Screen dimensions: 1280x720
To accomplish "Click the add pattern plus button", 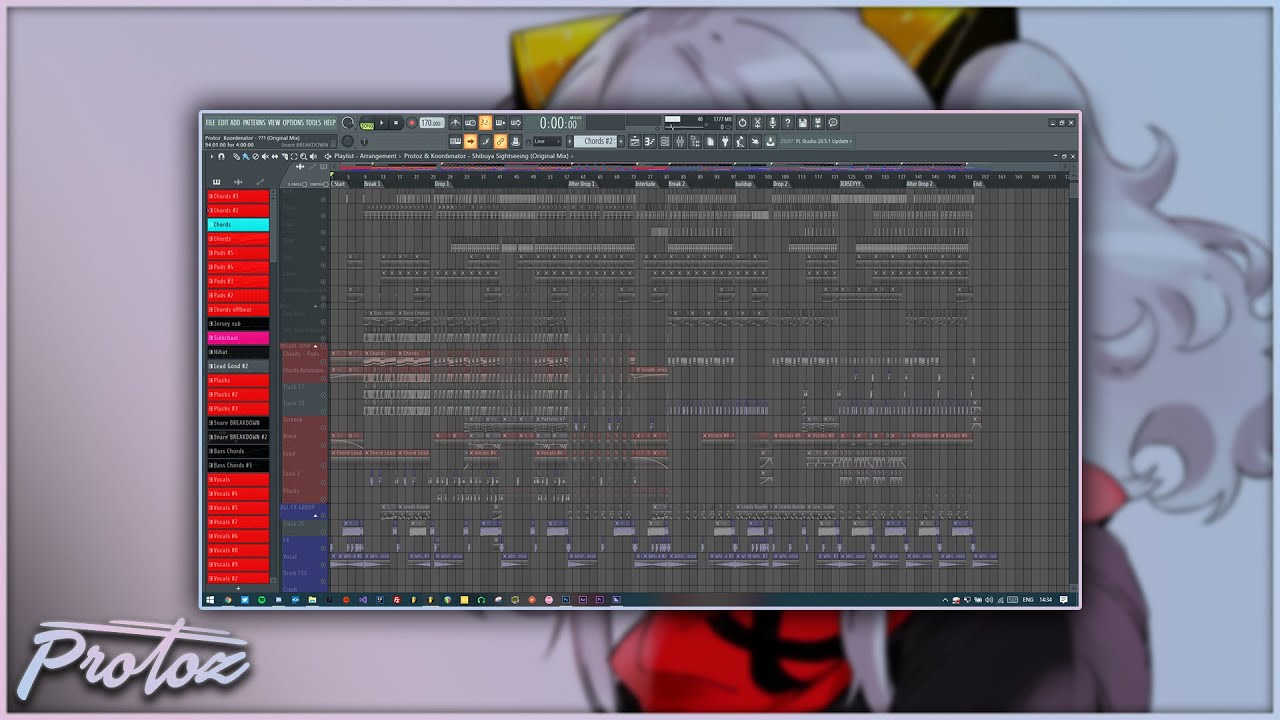I will coord(621,141).
